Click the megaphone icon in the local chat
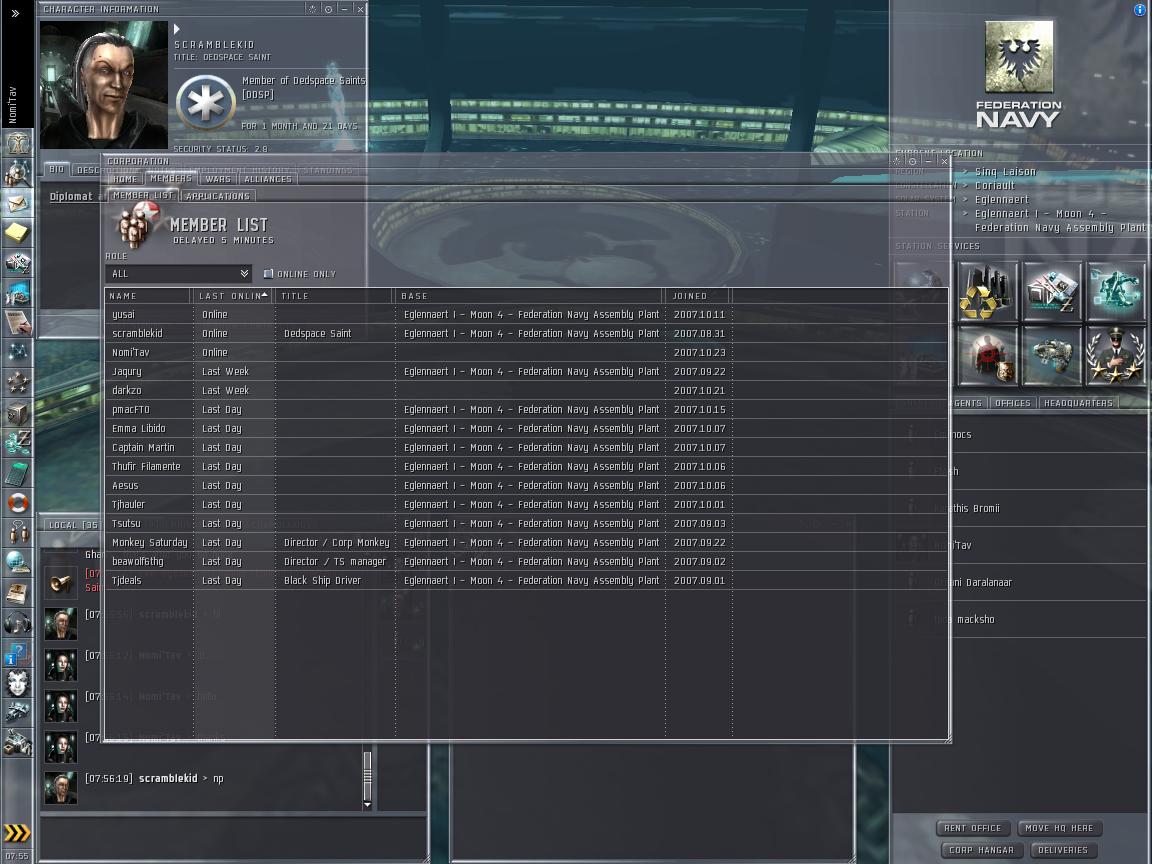Image resolution: width=1152 pixels, height=864 pixels. (60, 583)
